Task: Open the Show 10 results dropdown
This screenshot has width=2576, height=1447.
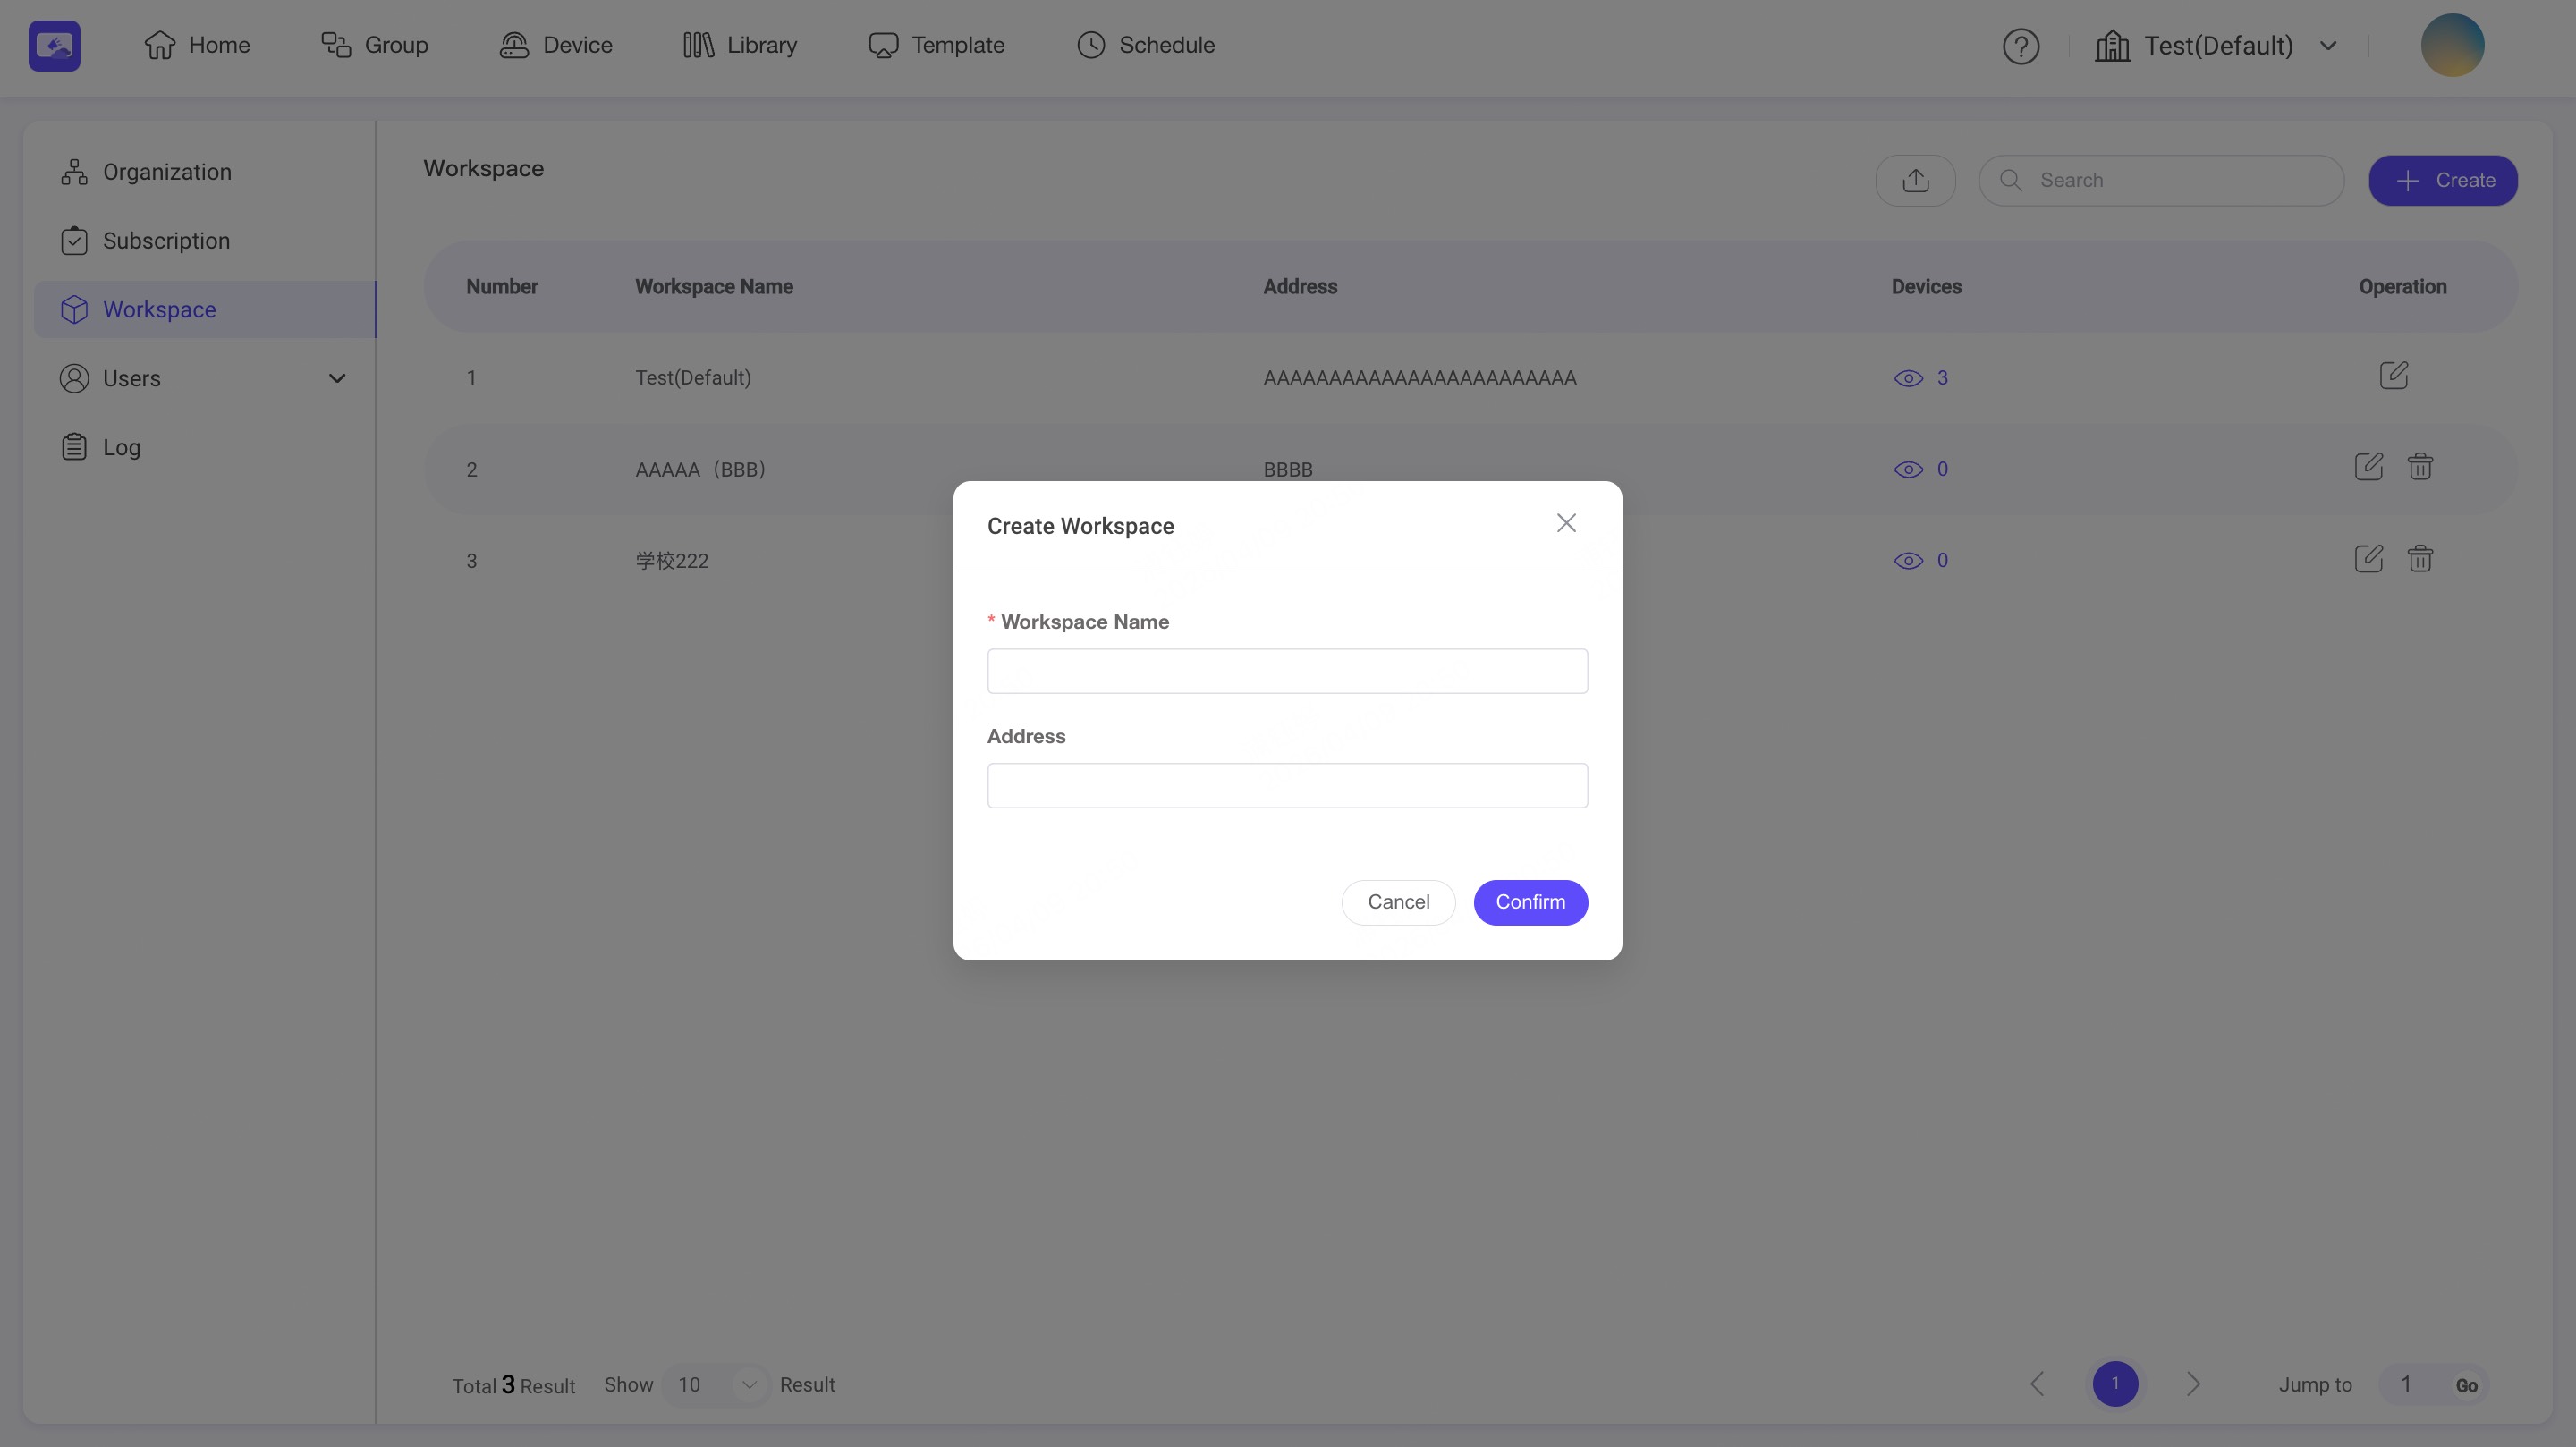Action: tap(716, 1385)
